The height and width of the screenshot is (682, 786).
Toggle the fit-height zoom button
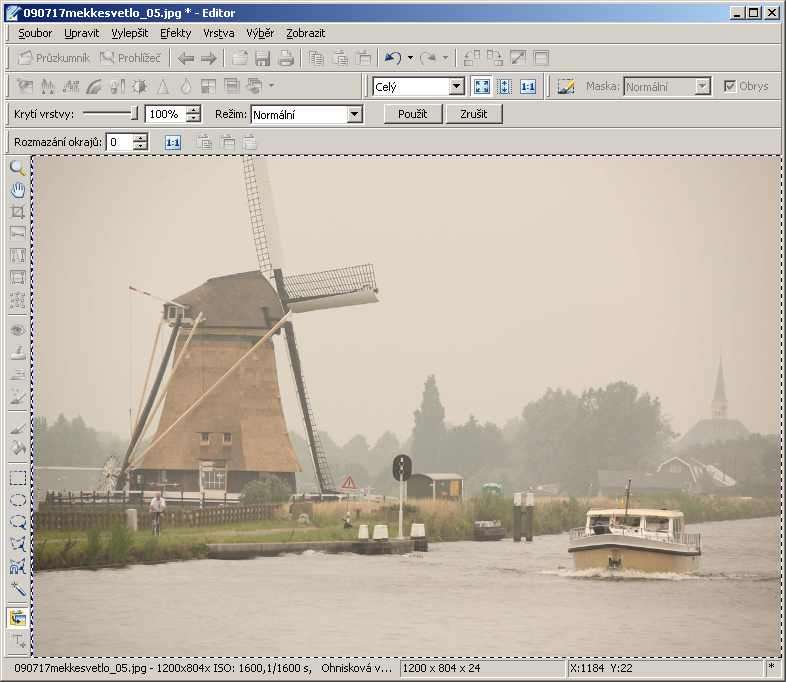pyautogui.click(x=505, y=87)
